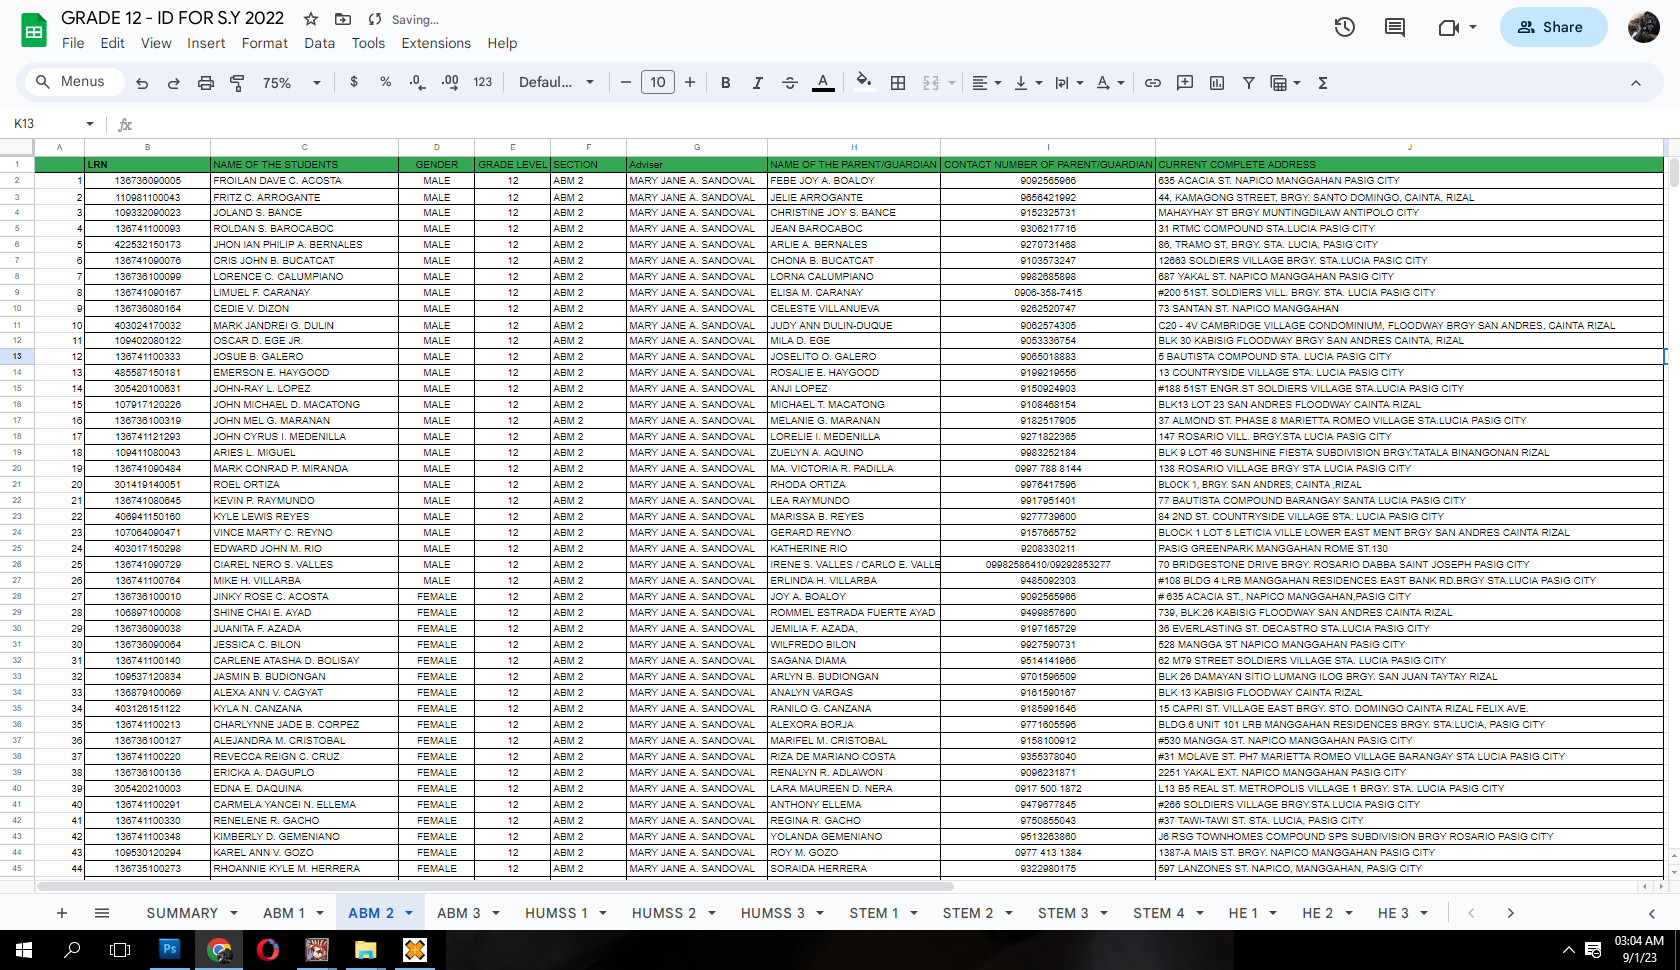This screenshot has height=970, width=1680.
Task: Open the Functions (Σ) tool
Action: [1322, 82]
